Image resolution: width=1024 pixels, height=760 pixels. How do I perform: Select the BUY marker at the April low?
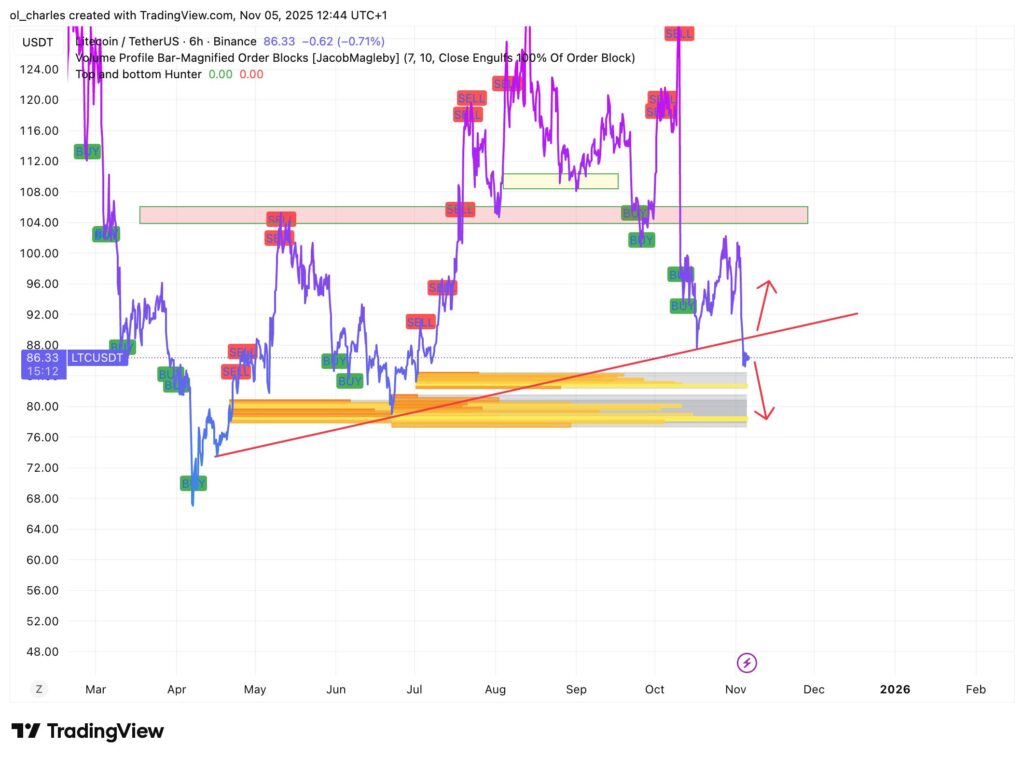tap(193, 483)
